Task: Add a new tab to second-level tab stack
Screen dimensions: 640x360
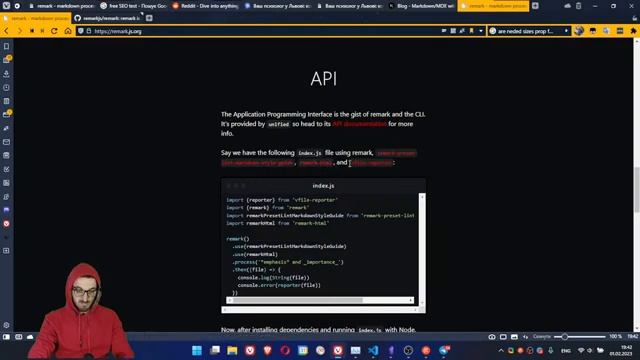Action: pos(149,18)
